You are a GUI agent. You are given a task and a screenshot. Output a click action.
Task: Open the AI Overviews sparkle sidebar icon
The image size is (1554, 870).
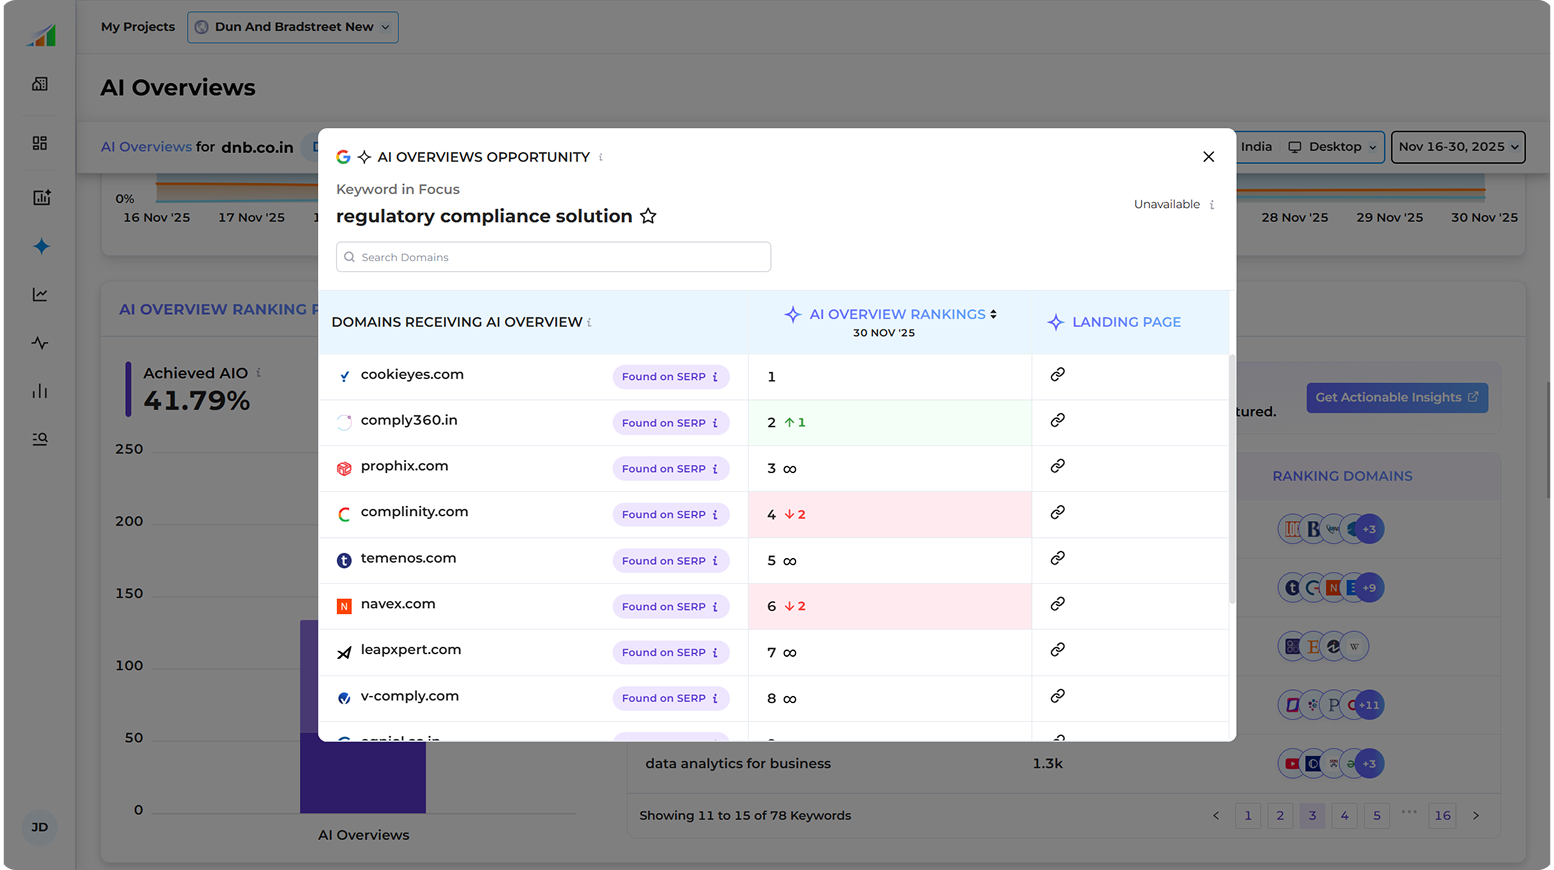click(x=41, y=246)
